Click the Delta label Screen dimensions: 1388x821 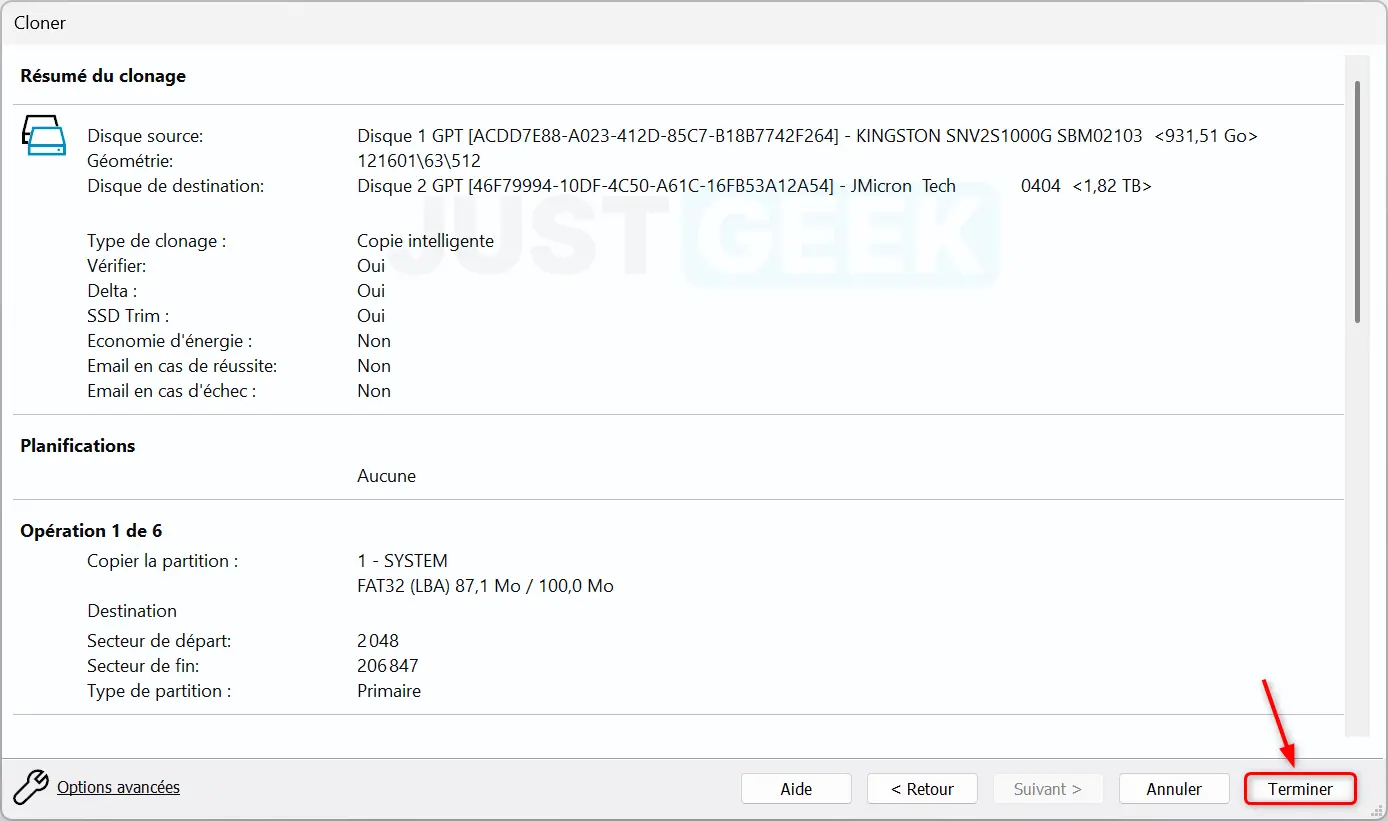coord(112,291)
